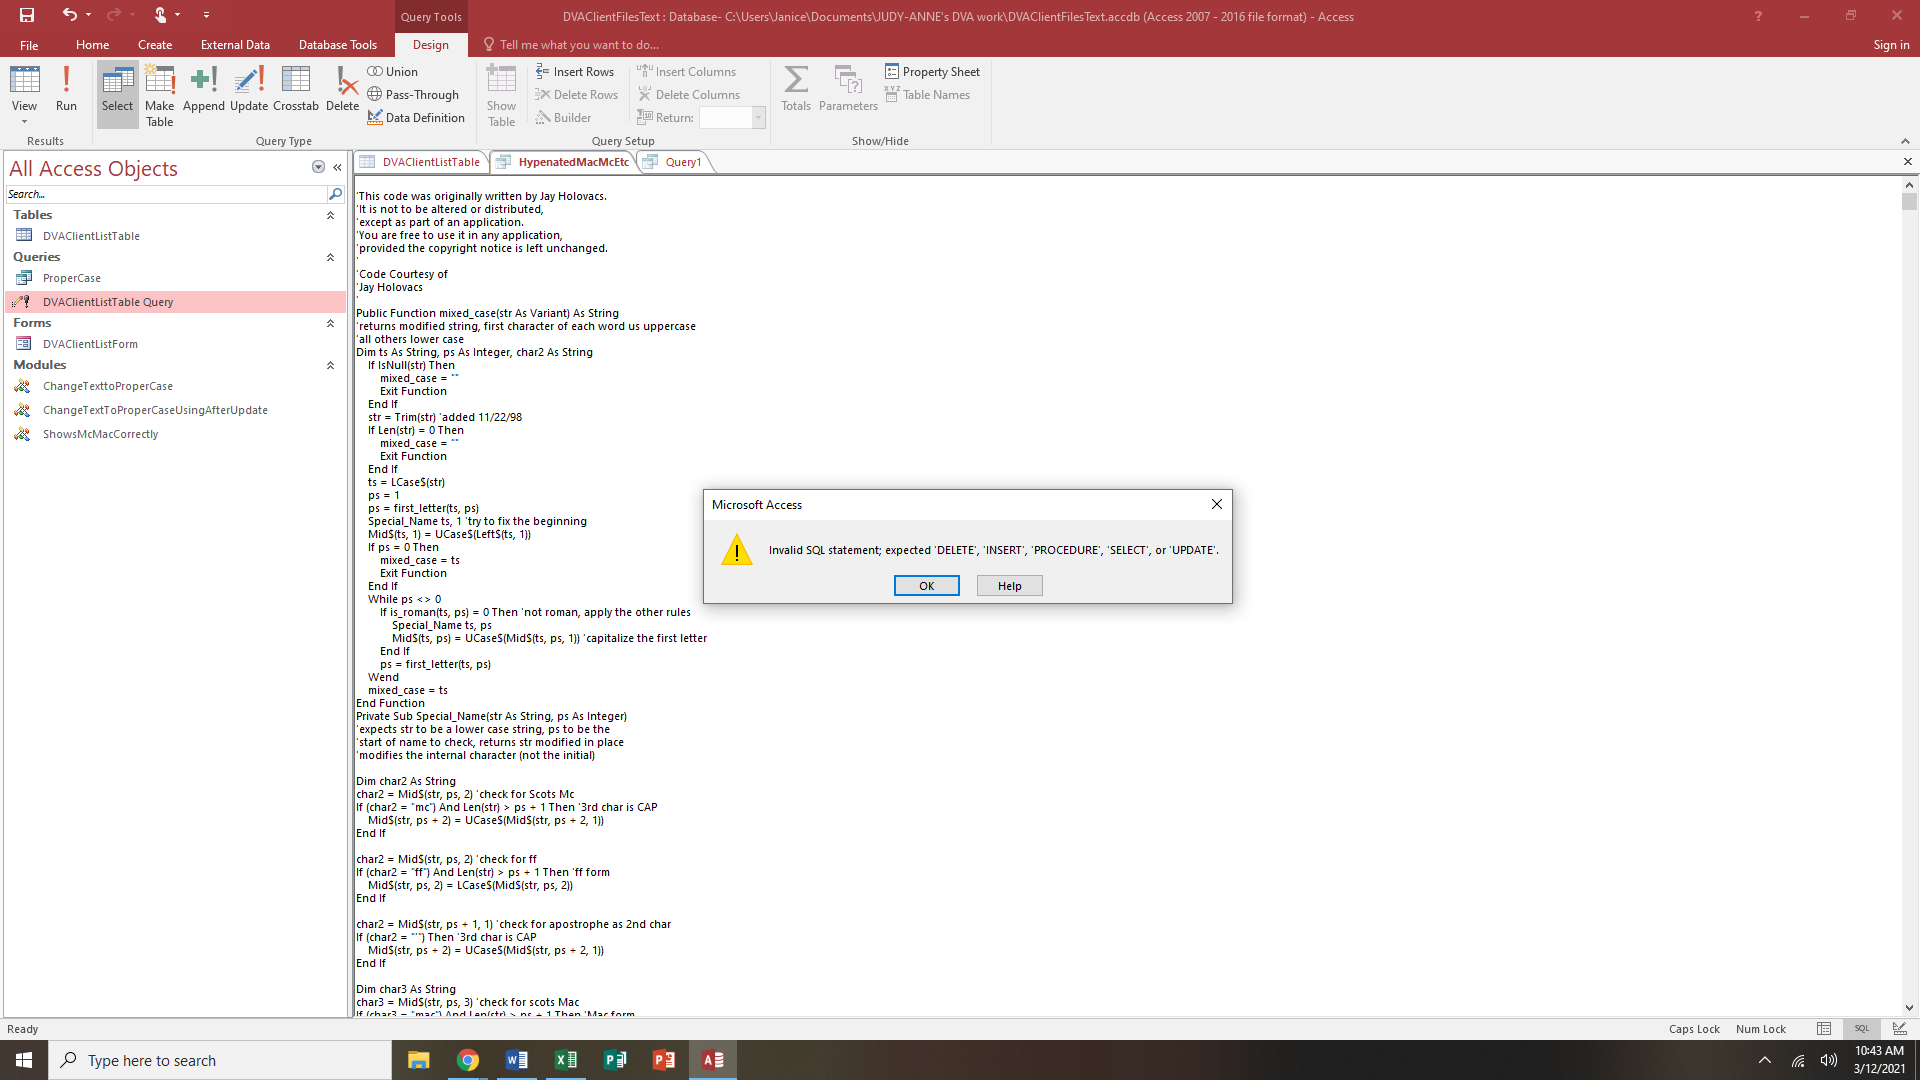Open the View button in Results group
Viewport: 1920px width, 1080px height.
click(x=24, y=95)
